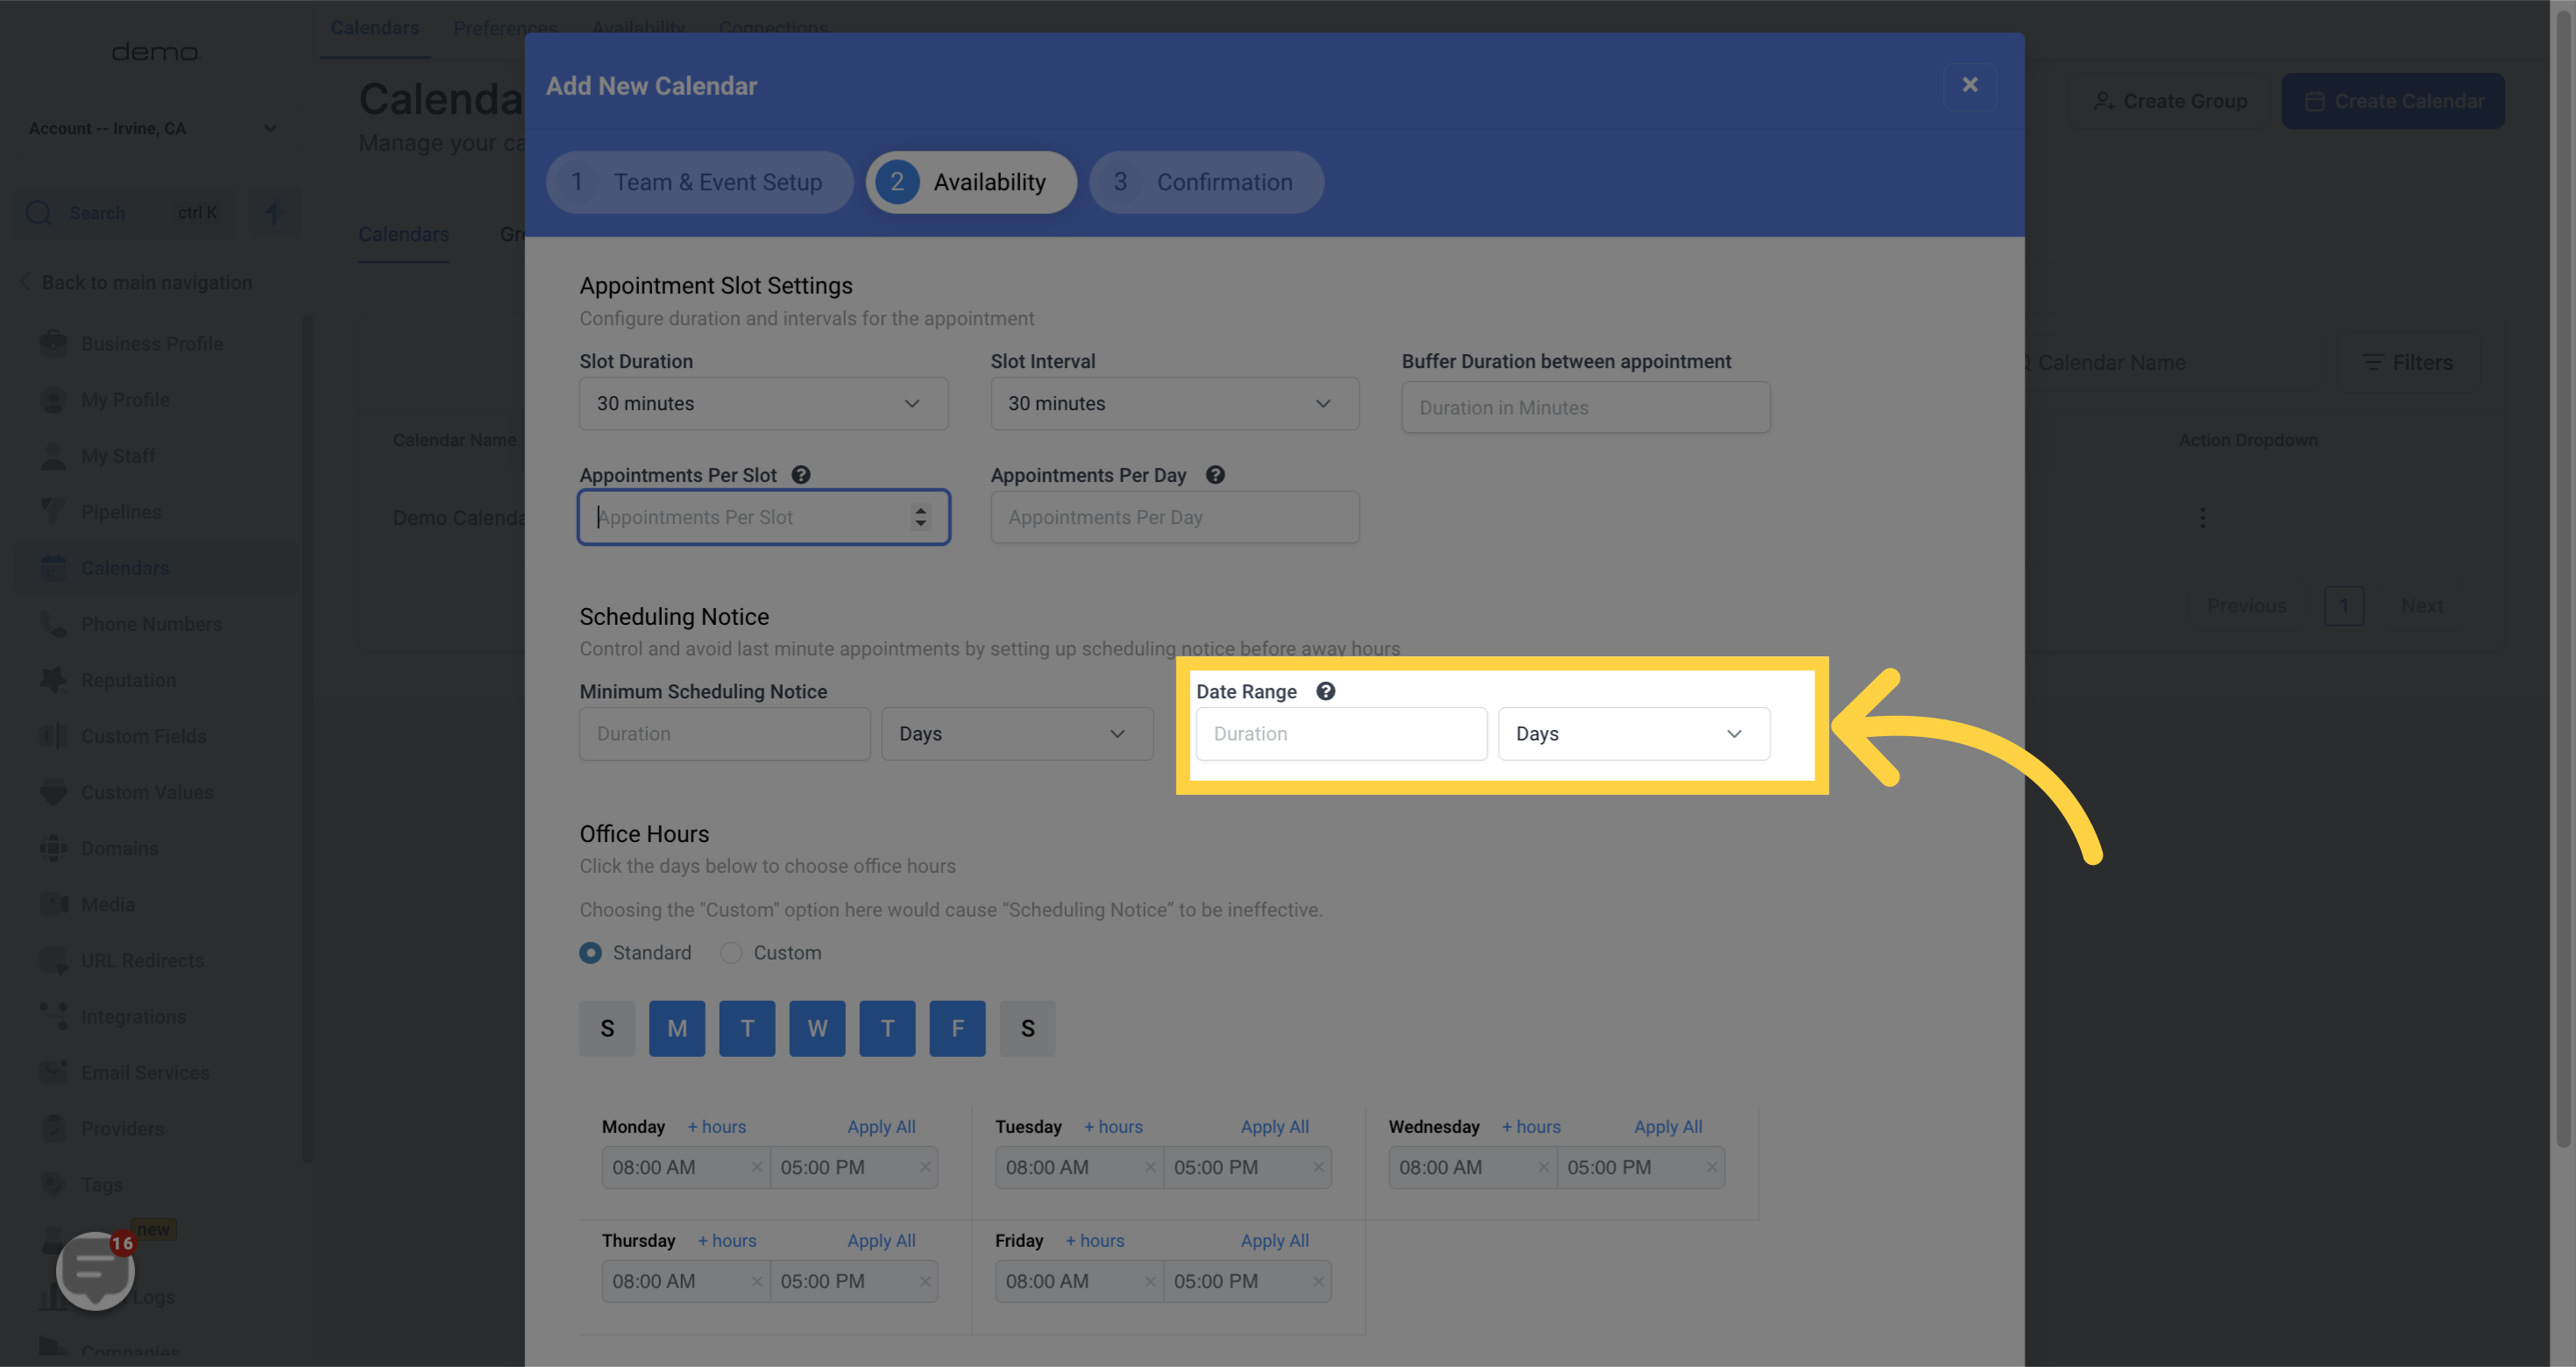The height and width of the screenshot is (1367, 2576).
Task: Close the Add New Calendar dialog
Action: [x=1969, y=85]
